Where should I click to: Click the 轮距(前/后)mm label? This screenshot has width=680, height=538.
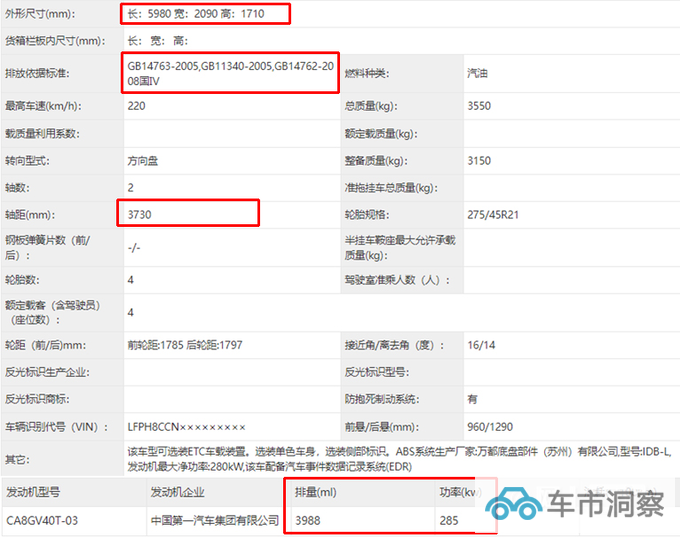coord(46,345)
